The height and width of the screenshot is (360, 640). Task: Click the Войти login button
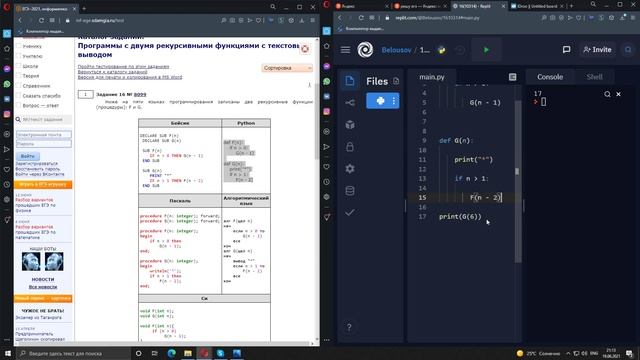click(27, 156)
